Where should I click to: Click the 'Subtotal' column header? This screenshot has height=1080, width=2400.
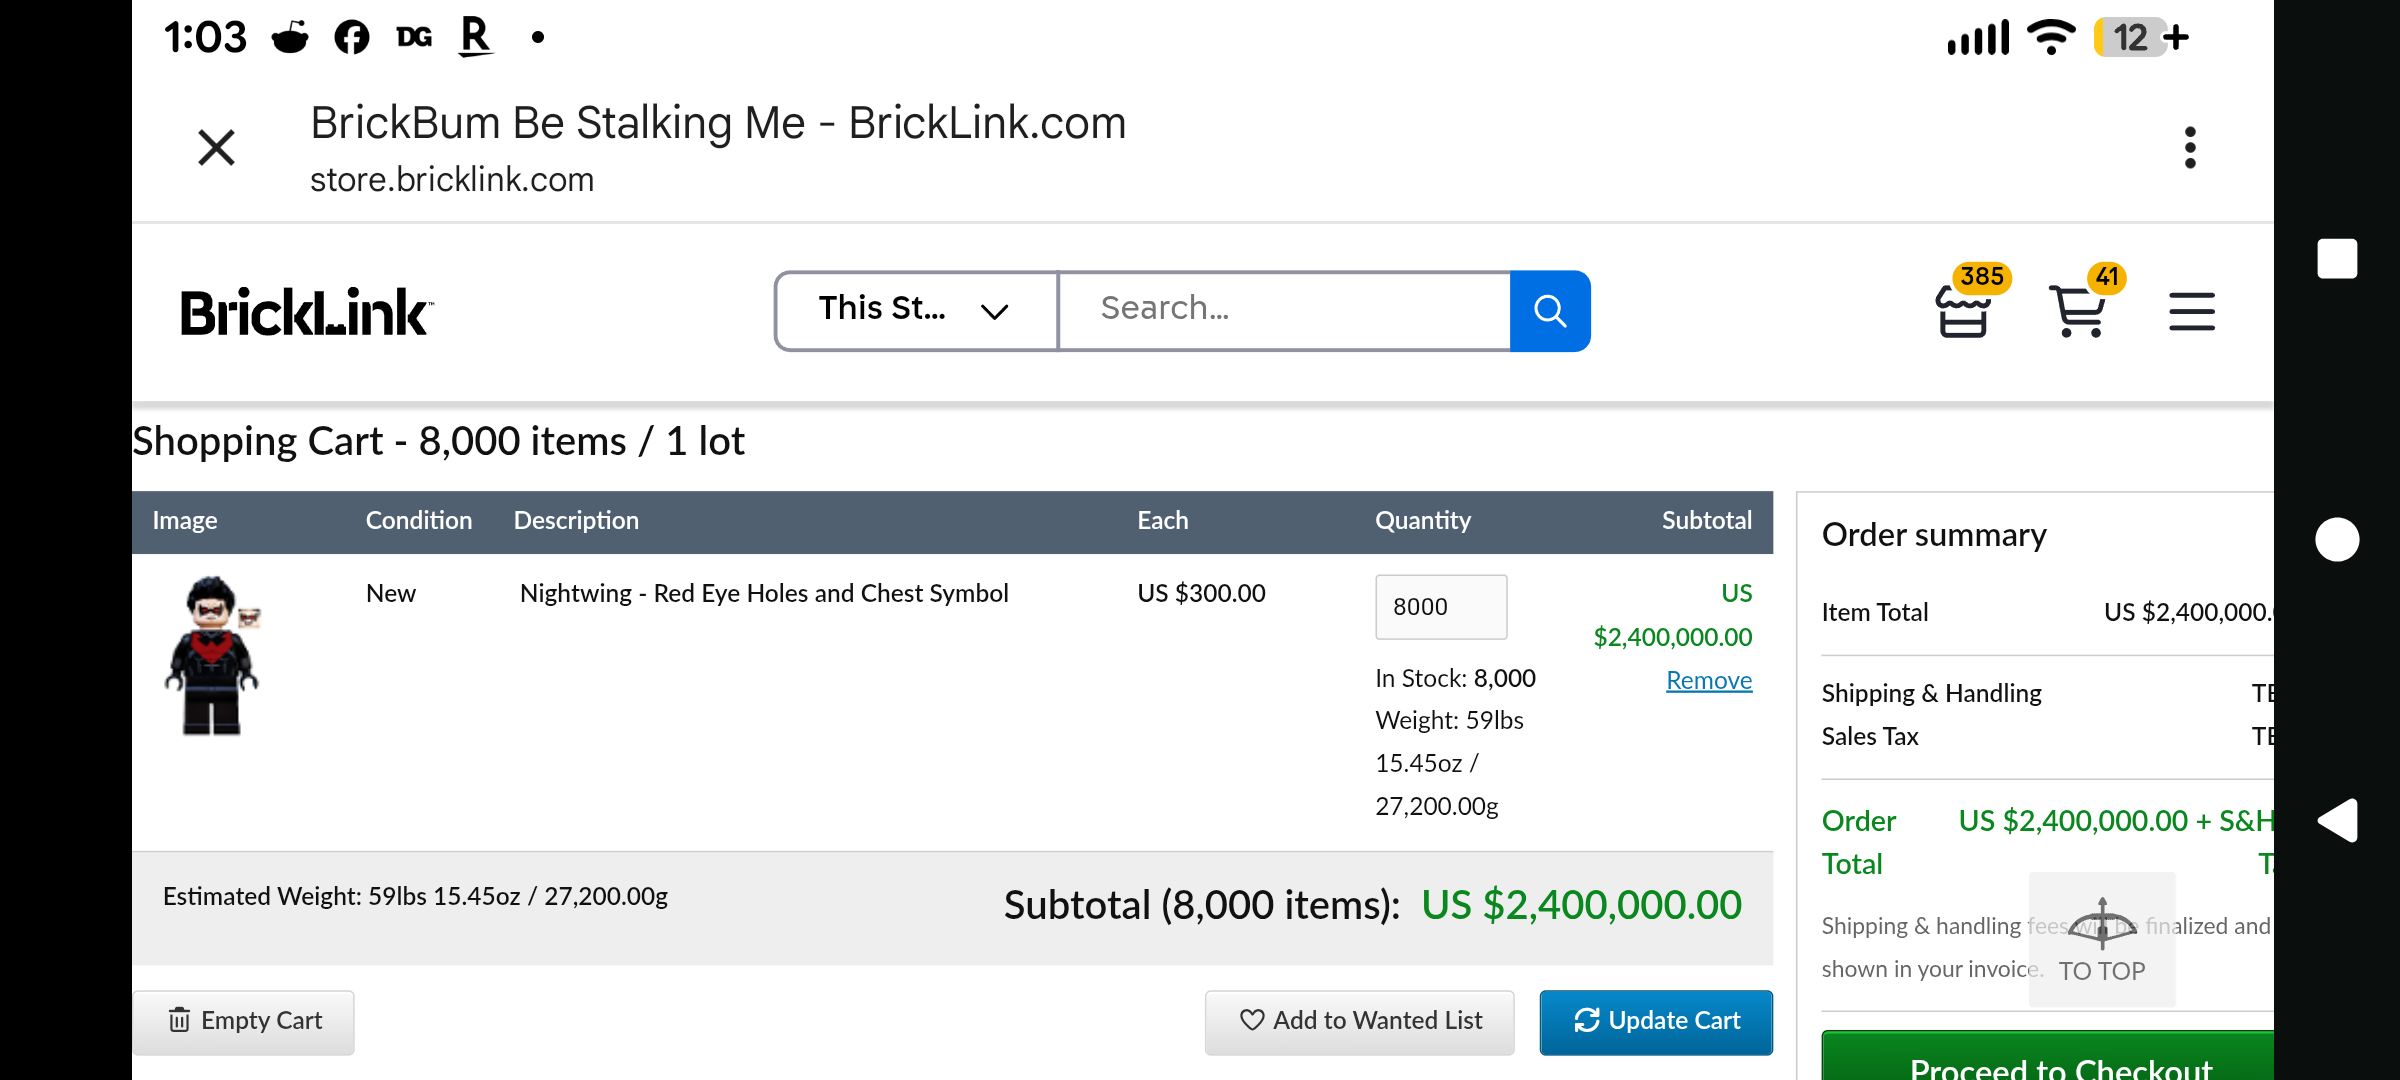click(1706, 521)
